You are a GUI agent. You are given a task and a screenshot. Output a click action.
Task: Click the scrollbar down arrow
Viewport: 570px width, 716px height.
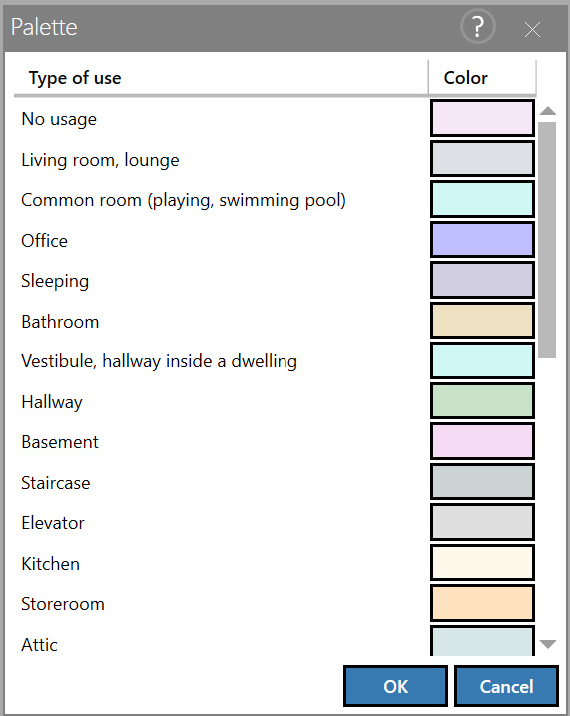click(x=547, y=644)
